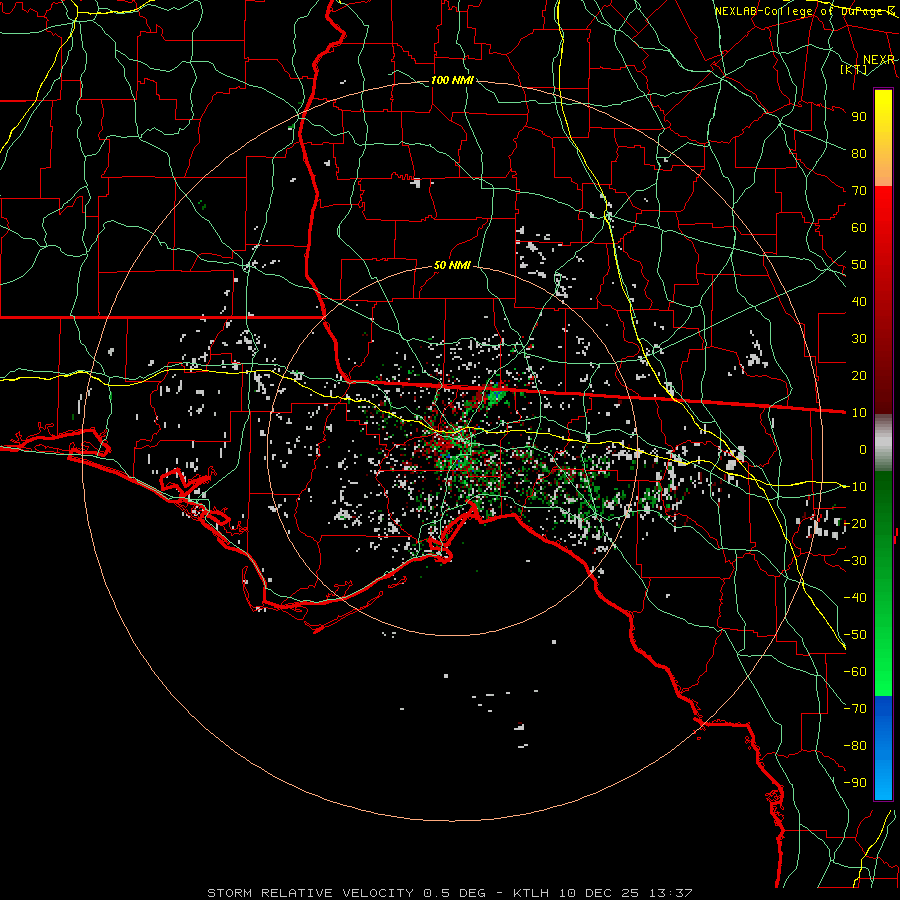Click the 50 value on velocity scale
Image resolution: width=900 pixels, height=900 pixels.
[859, 265]
